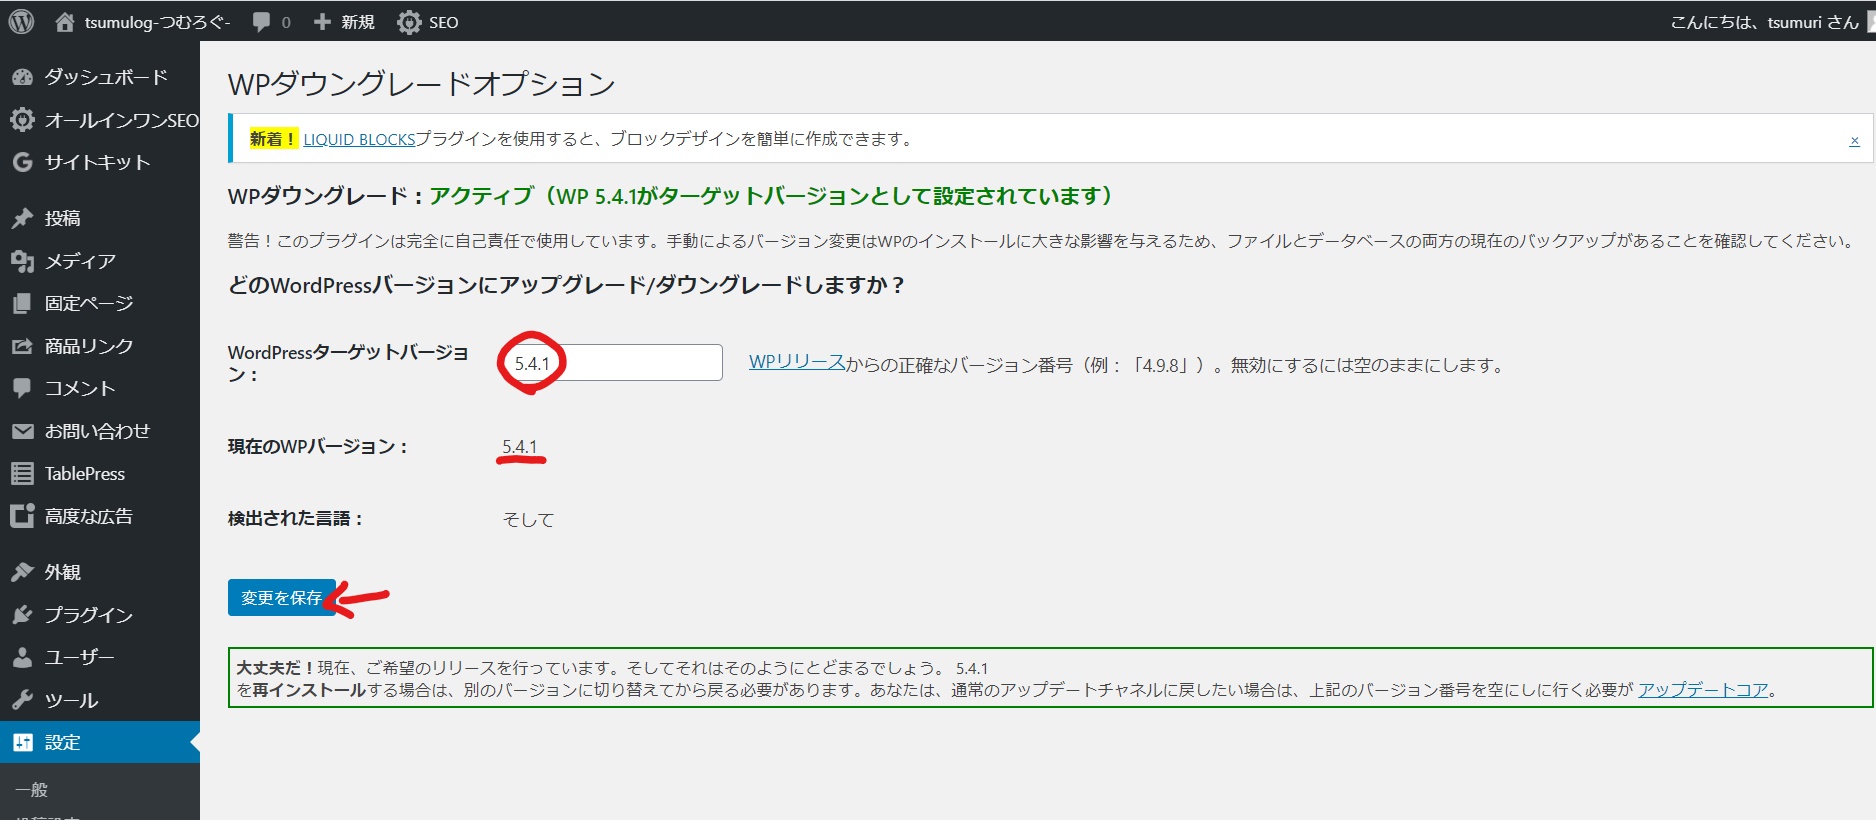Click the WordPress logo icon
Screen dimensions: 1876x820
22,22
